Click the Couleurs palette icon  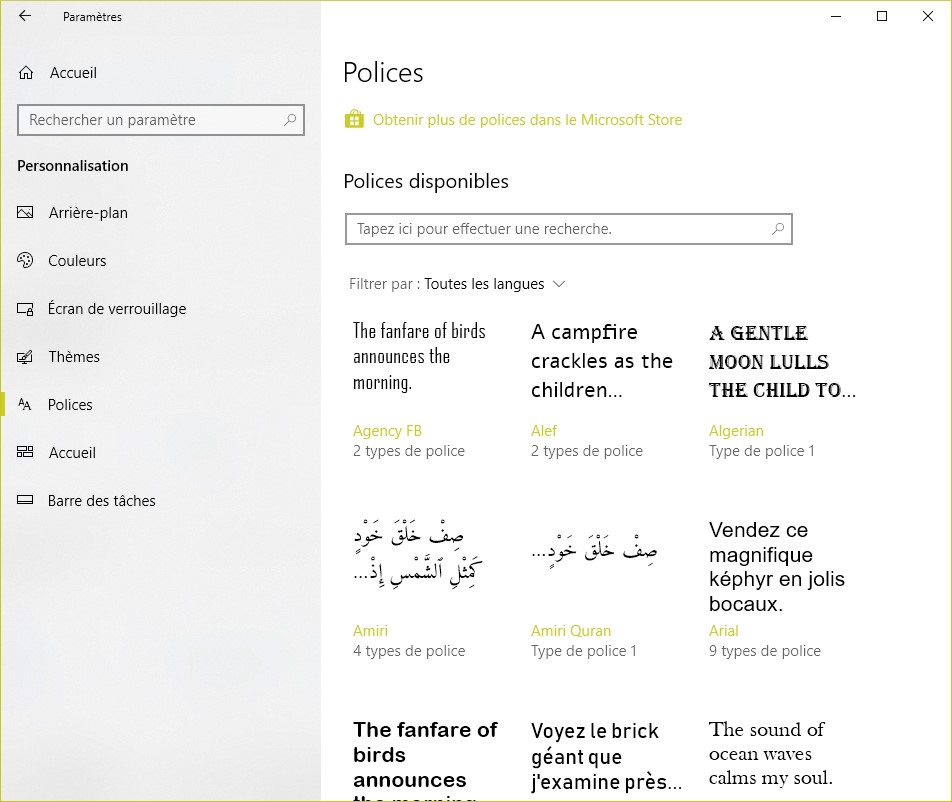pos(26,261)
